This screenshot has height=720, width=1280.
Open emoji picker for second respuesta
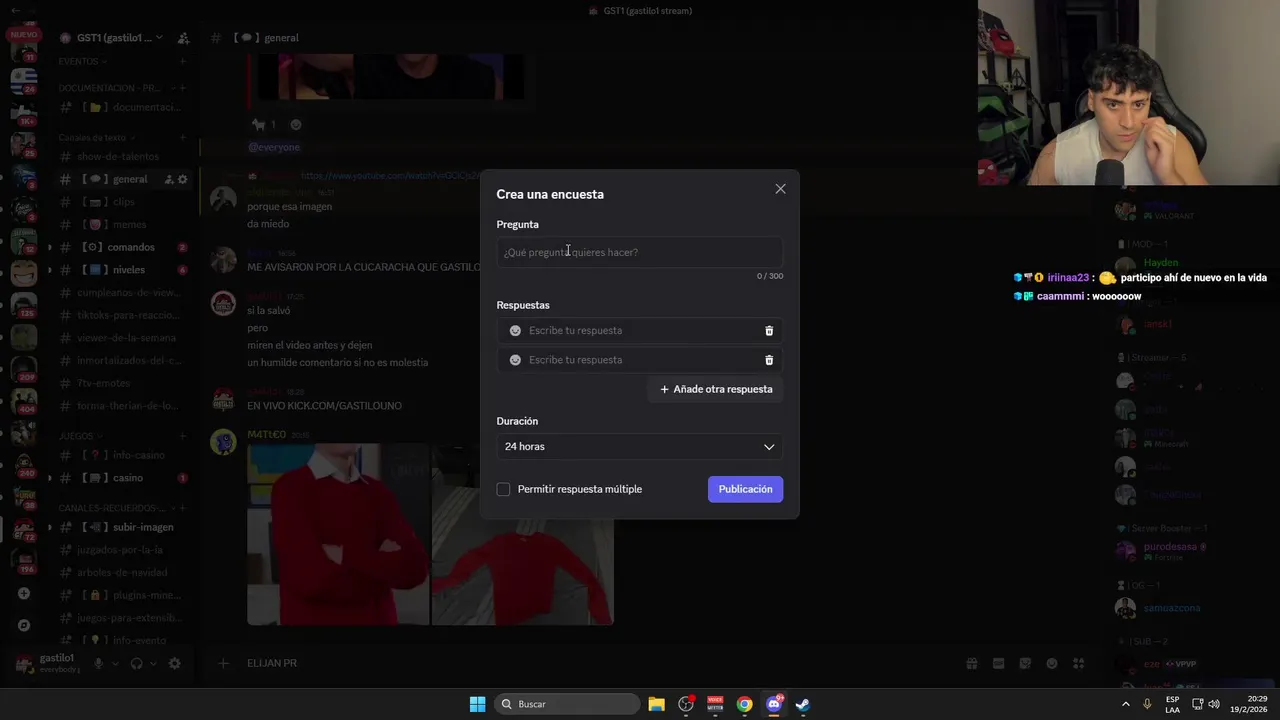pos(515,360)
